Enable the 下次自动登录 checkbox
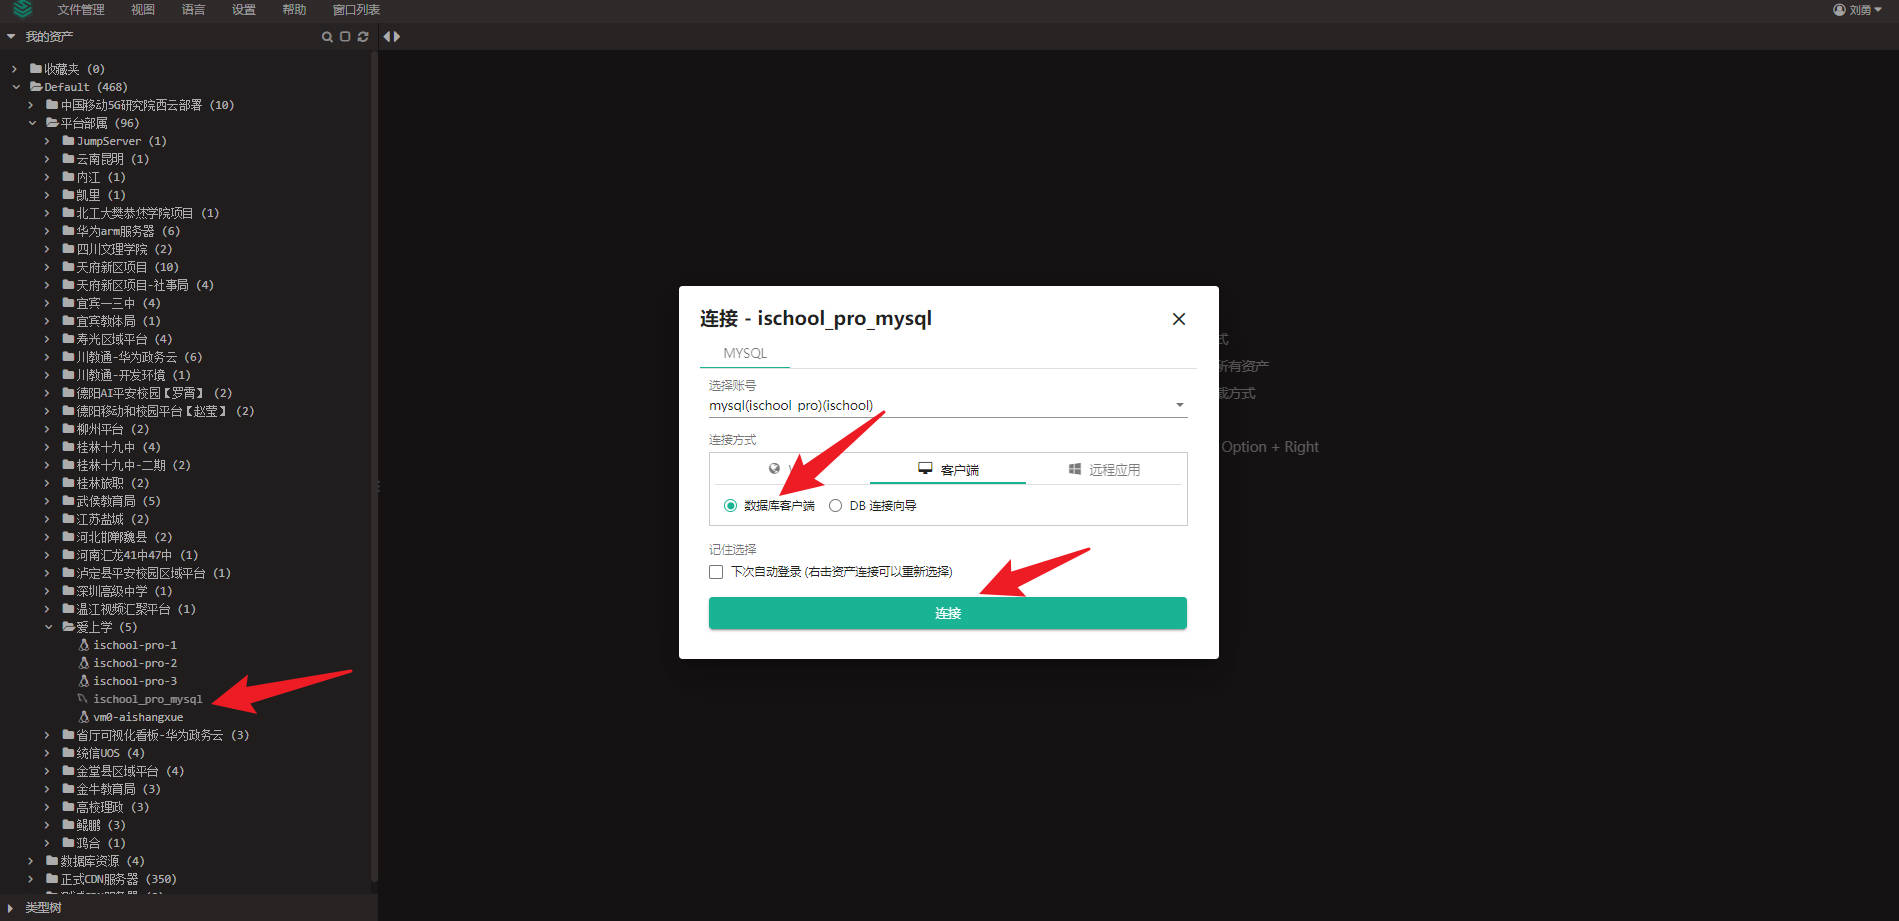 click(716, 572)
